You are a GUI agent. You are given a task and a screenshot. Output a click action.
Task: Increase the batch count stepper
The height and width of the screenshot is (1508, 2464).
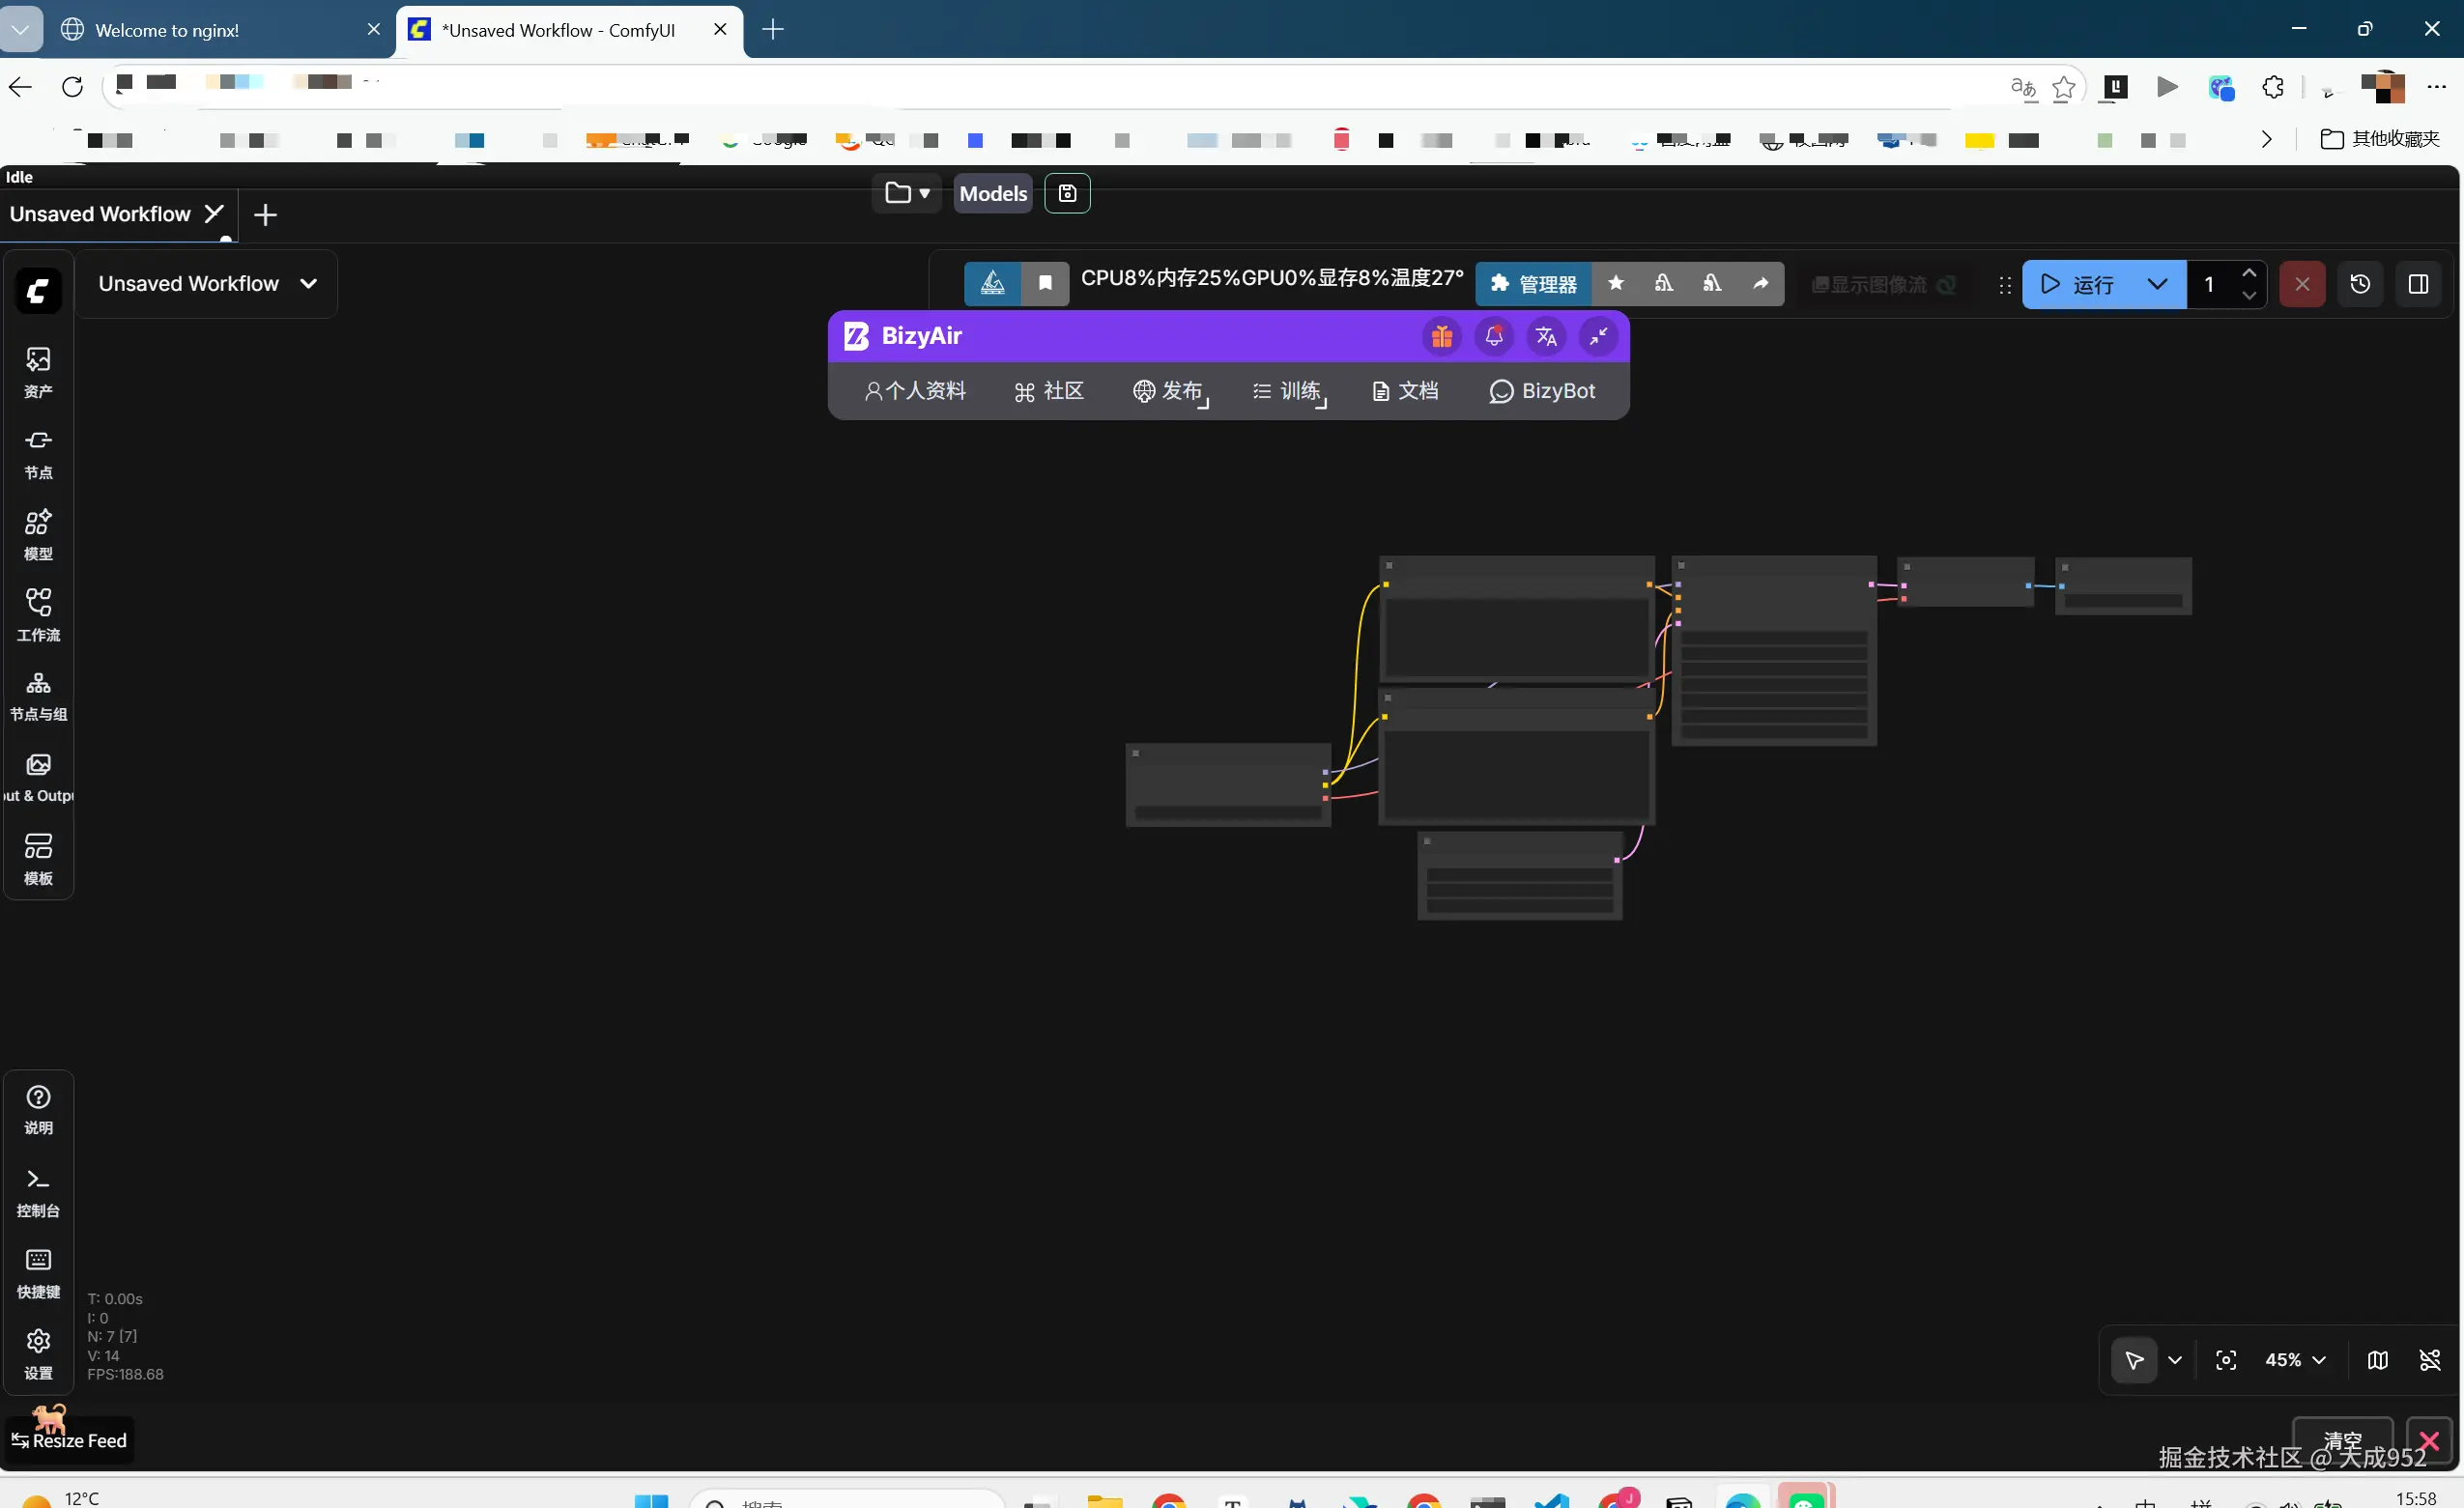[x=2249, y=273]
